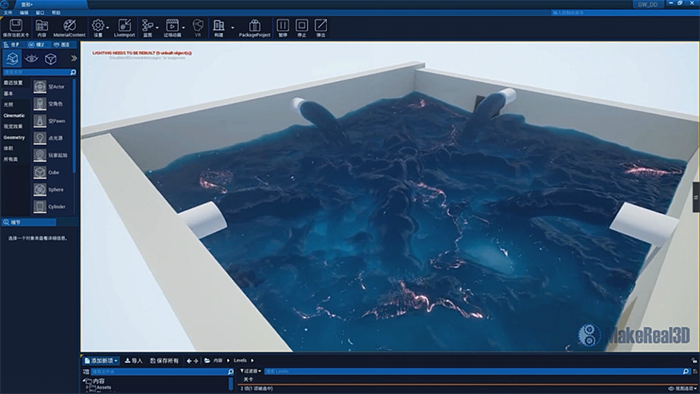Stop playback with the square stop button
700x394 pixels.
302,25
